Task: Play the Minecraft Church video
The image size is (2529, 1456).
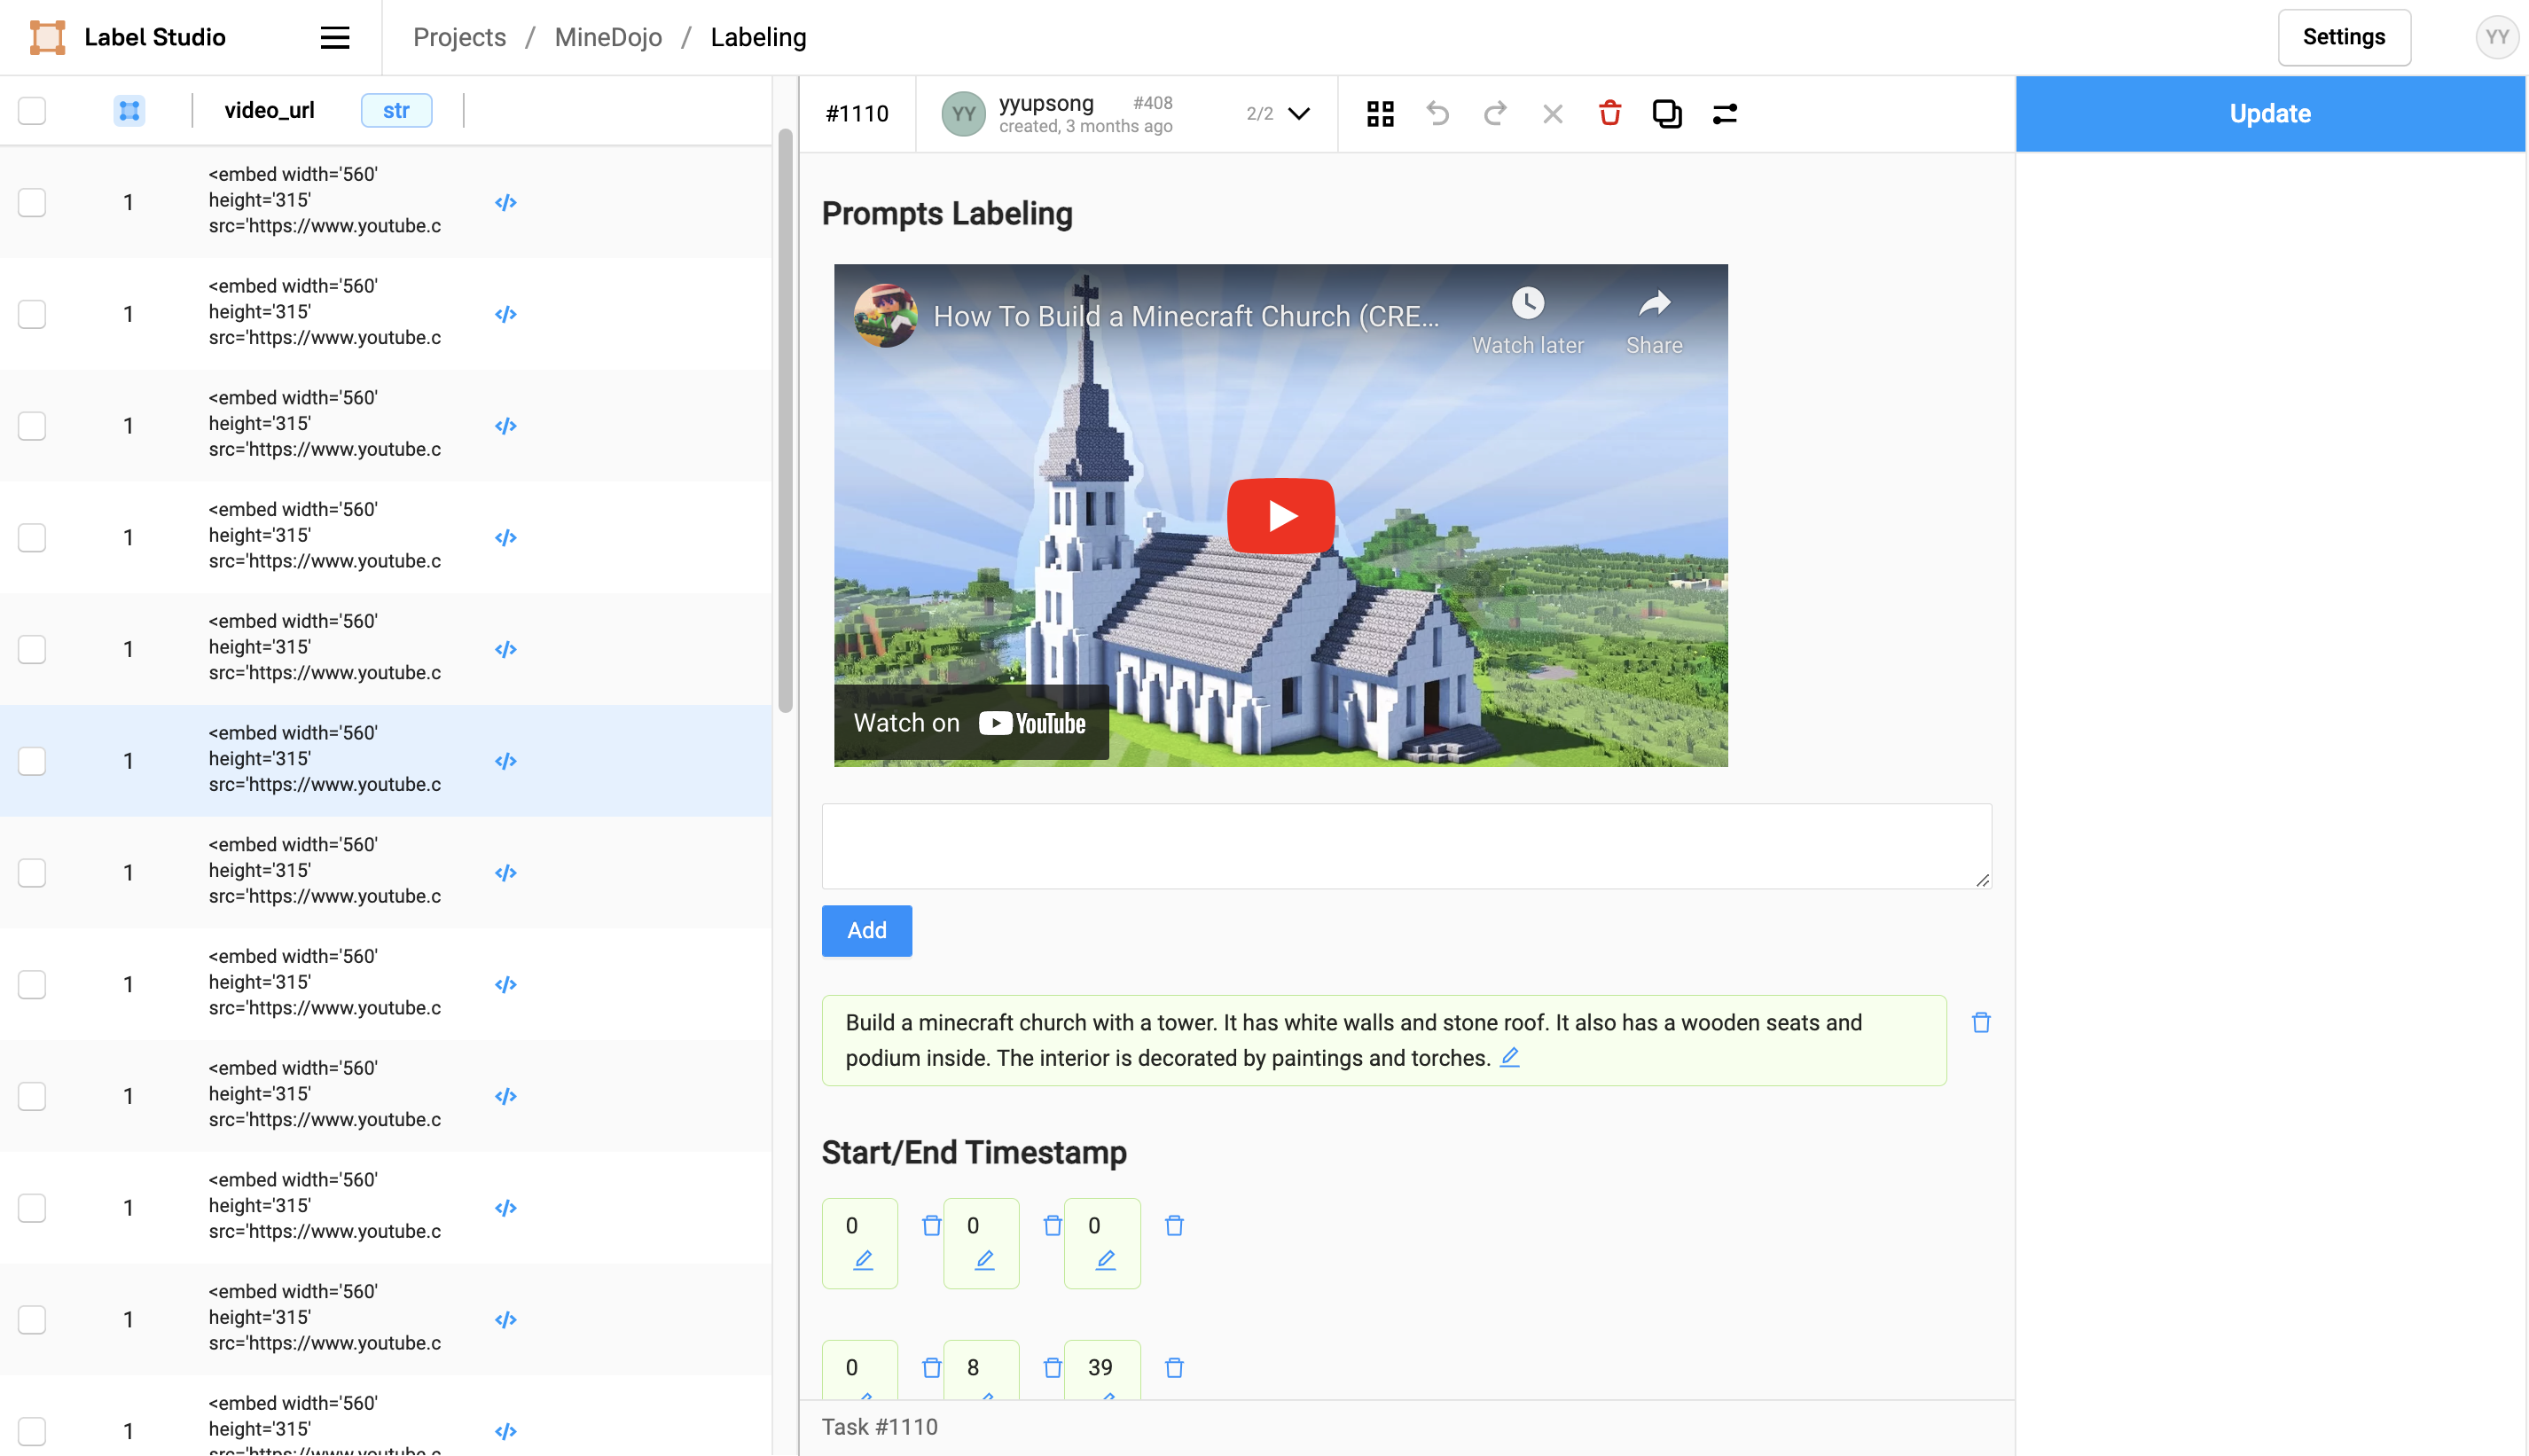Action: 1280,515
